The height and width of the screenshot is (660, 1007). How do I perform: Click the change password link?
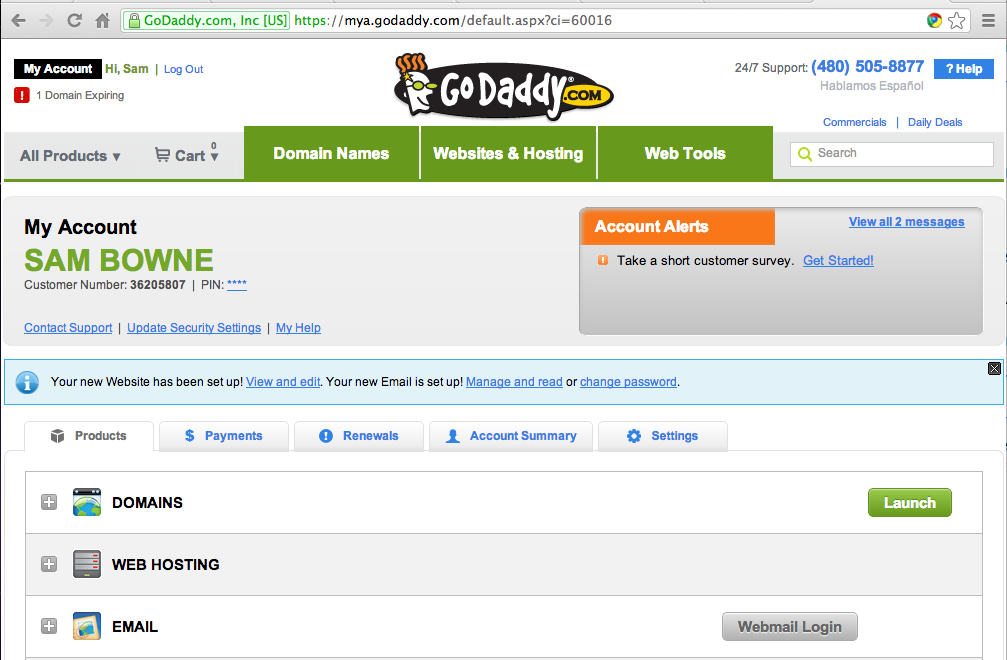tap(628, 381)
